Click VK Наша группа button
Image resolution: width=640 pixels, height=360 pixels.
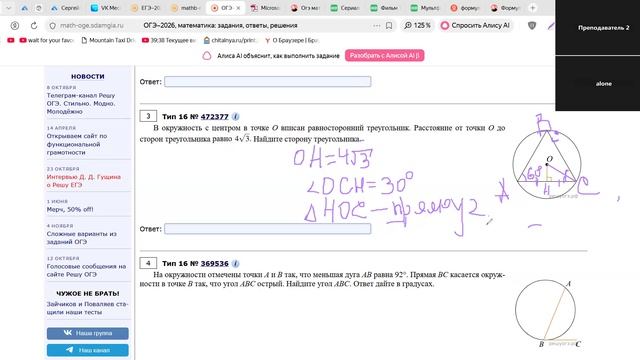pos(87,333)
